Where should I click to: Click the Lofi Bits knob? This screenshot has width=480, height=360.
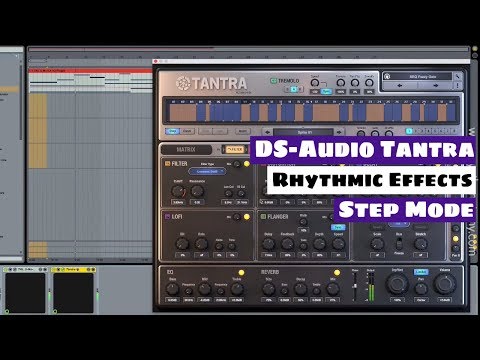pyautogui.click(x=182, y=244)
